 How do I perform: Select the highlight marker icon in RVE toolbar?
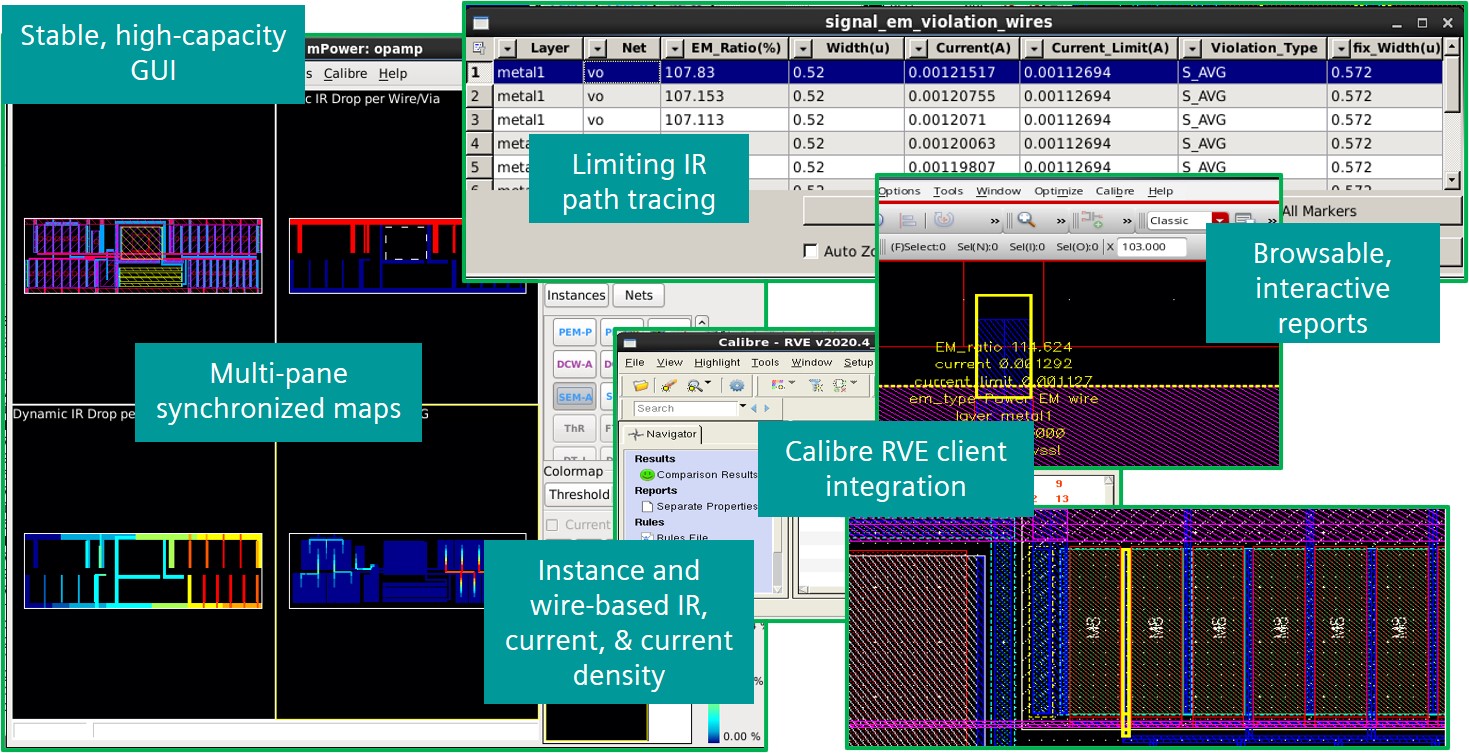[670, 385]
